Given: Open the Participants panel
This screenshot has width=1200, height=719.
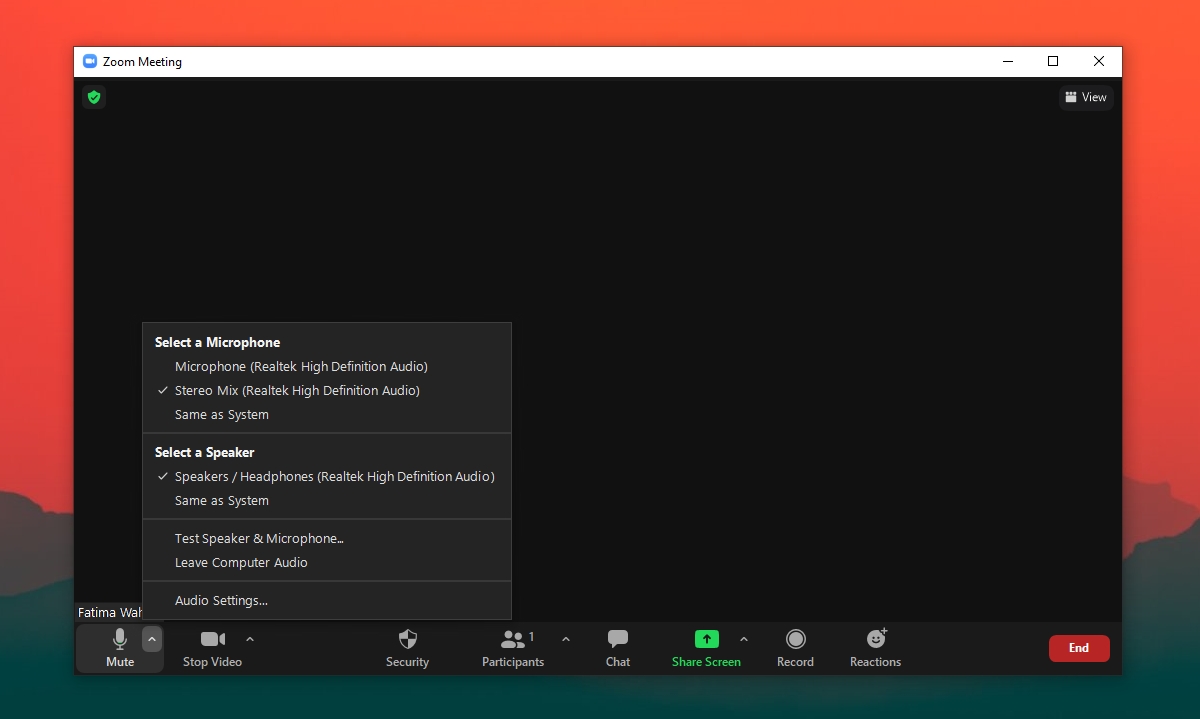Looking at the screenshot, I should [x=513, y=648].
